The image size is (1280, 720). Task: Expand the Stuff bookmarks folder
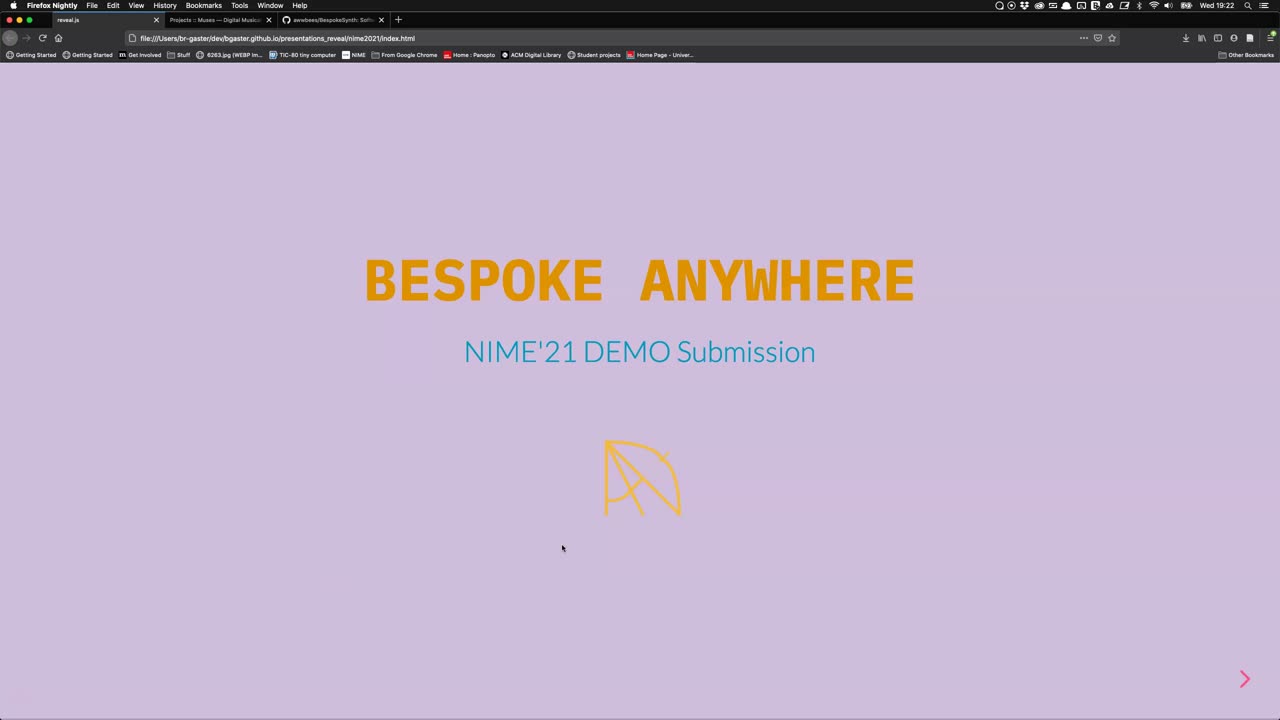[178, 55]
